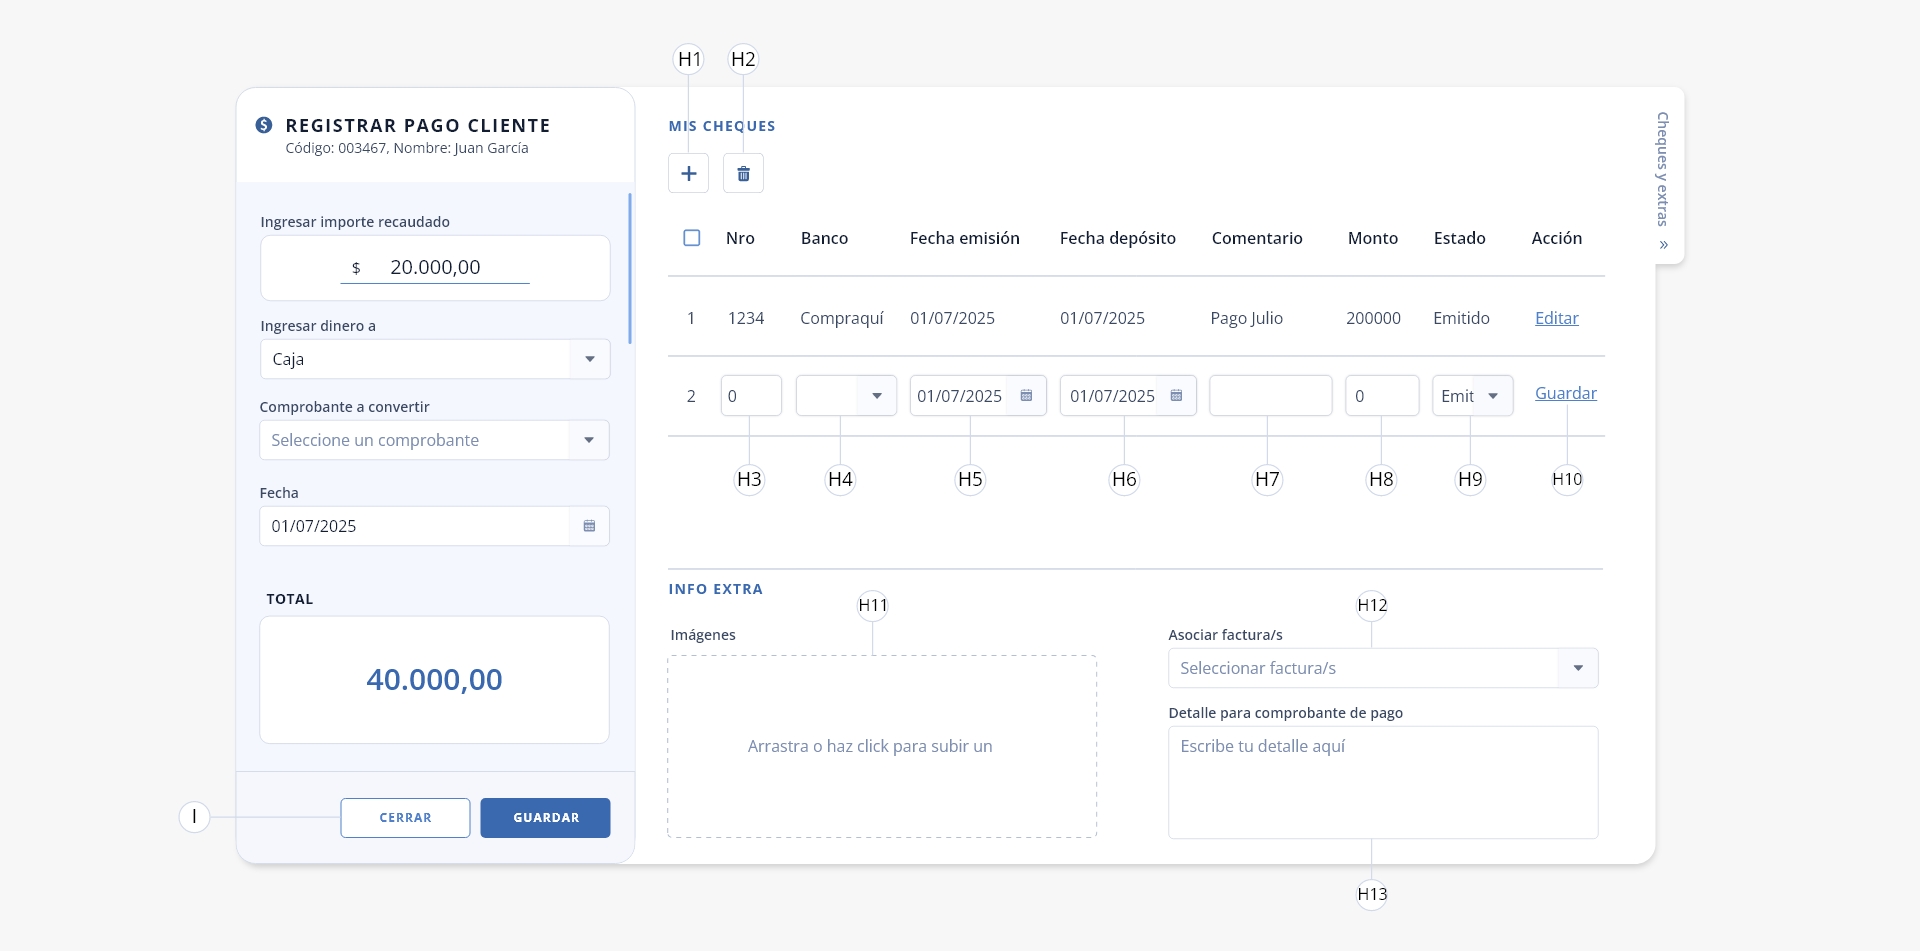Image resolution: width=1920 pixels, height=951 pixels.
Task: Toggle the select-all cheques checkbox
Action: [691, 238]
